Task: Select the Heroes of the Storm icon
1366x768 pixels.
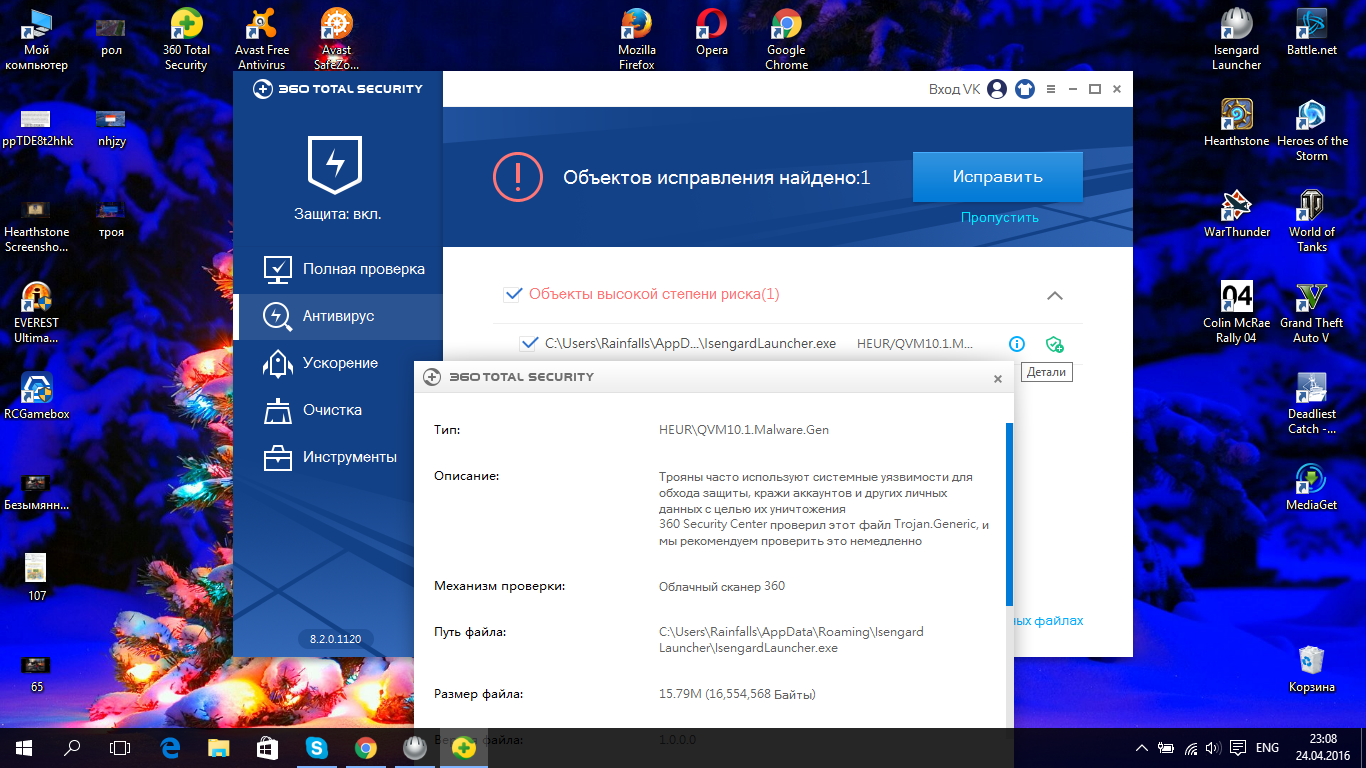Action: [1311, 131]
